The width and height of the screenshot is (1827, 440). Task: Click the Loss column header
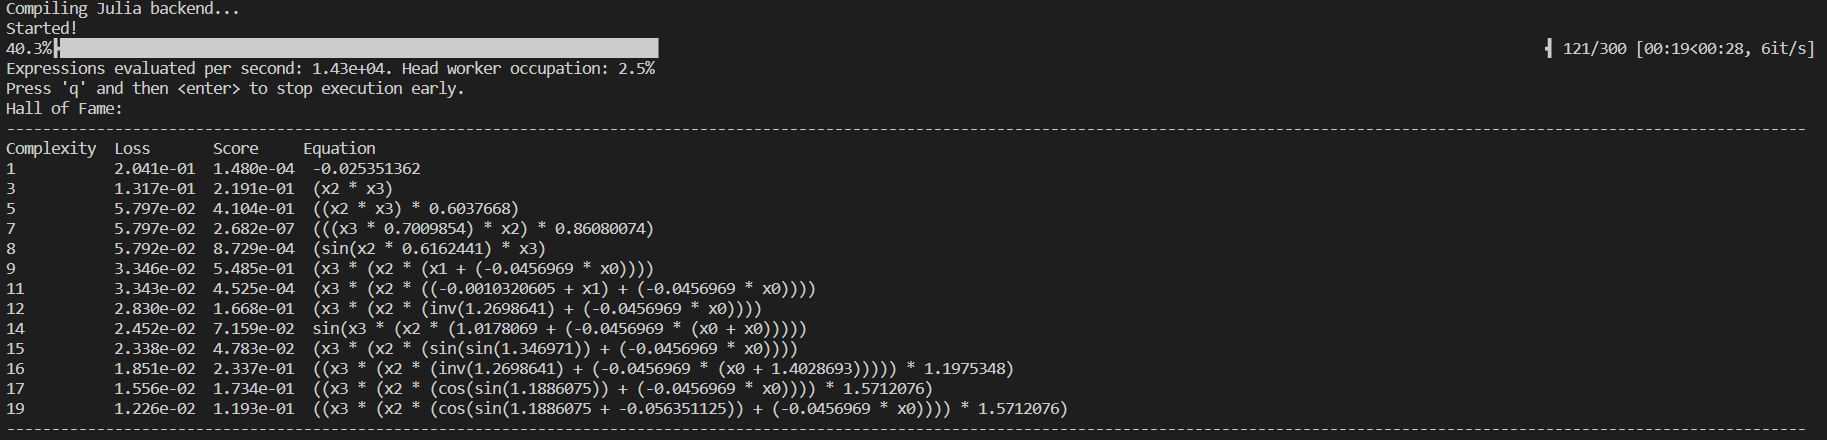click(132, 148)
